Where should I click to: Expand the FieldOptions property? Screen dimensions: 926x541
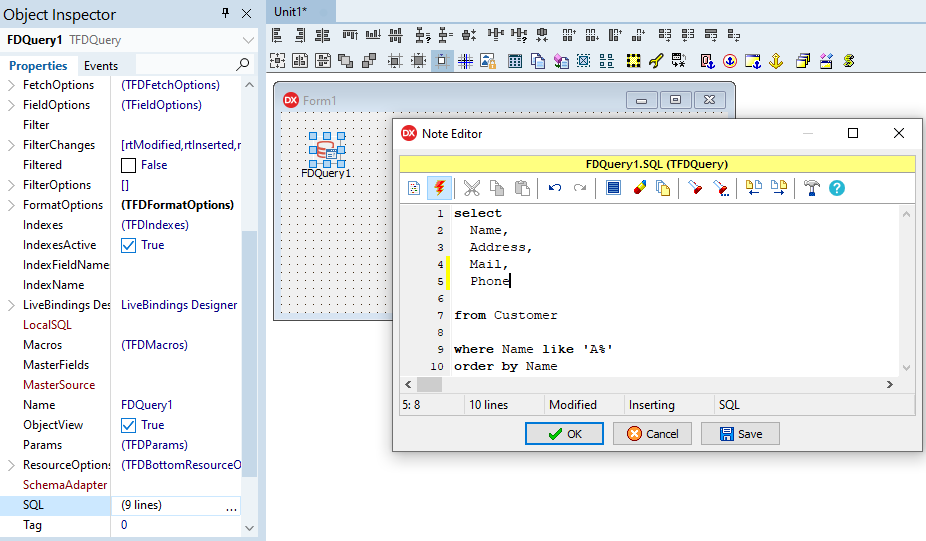coord(11,105)
